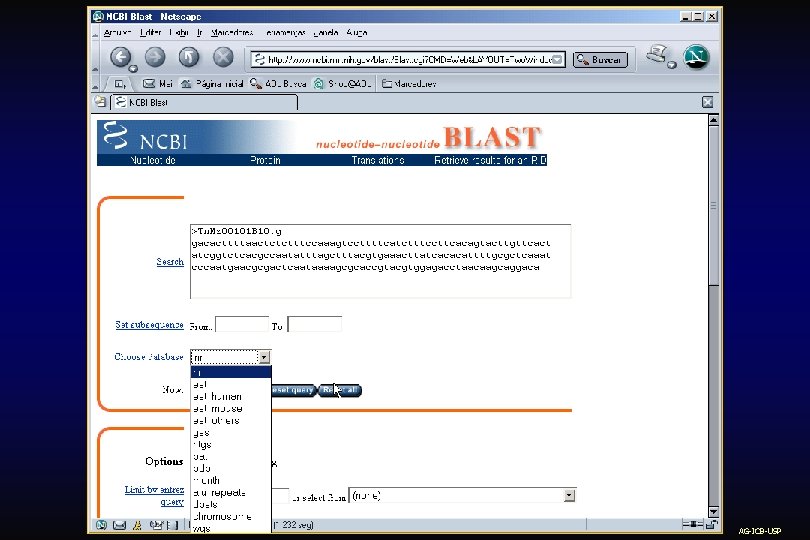
Task: Open Navigator icon in status bar
Action: point(101,525)
